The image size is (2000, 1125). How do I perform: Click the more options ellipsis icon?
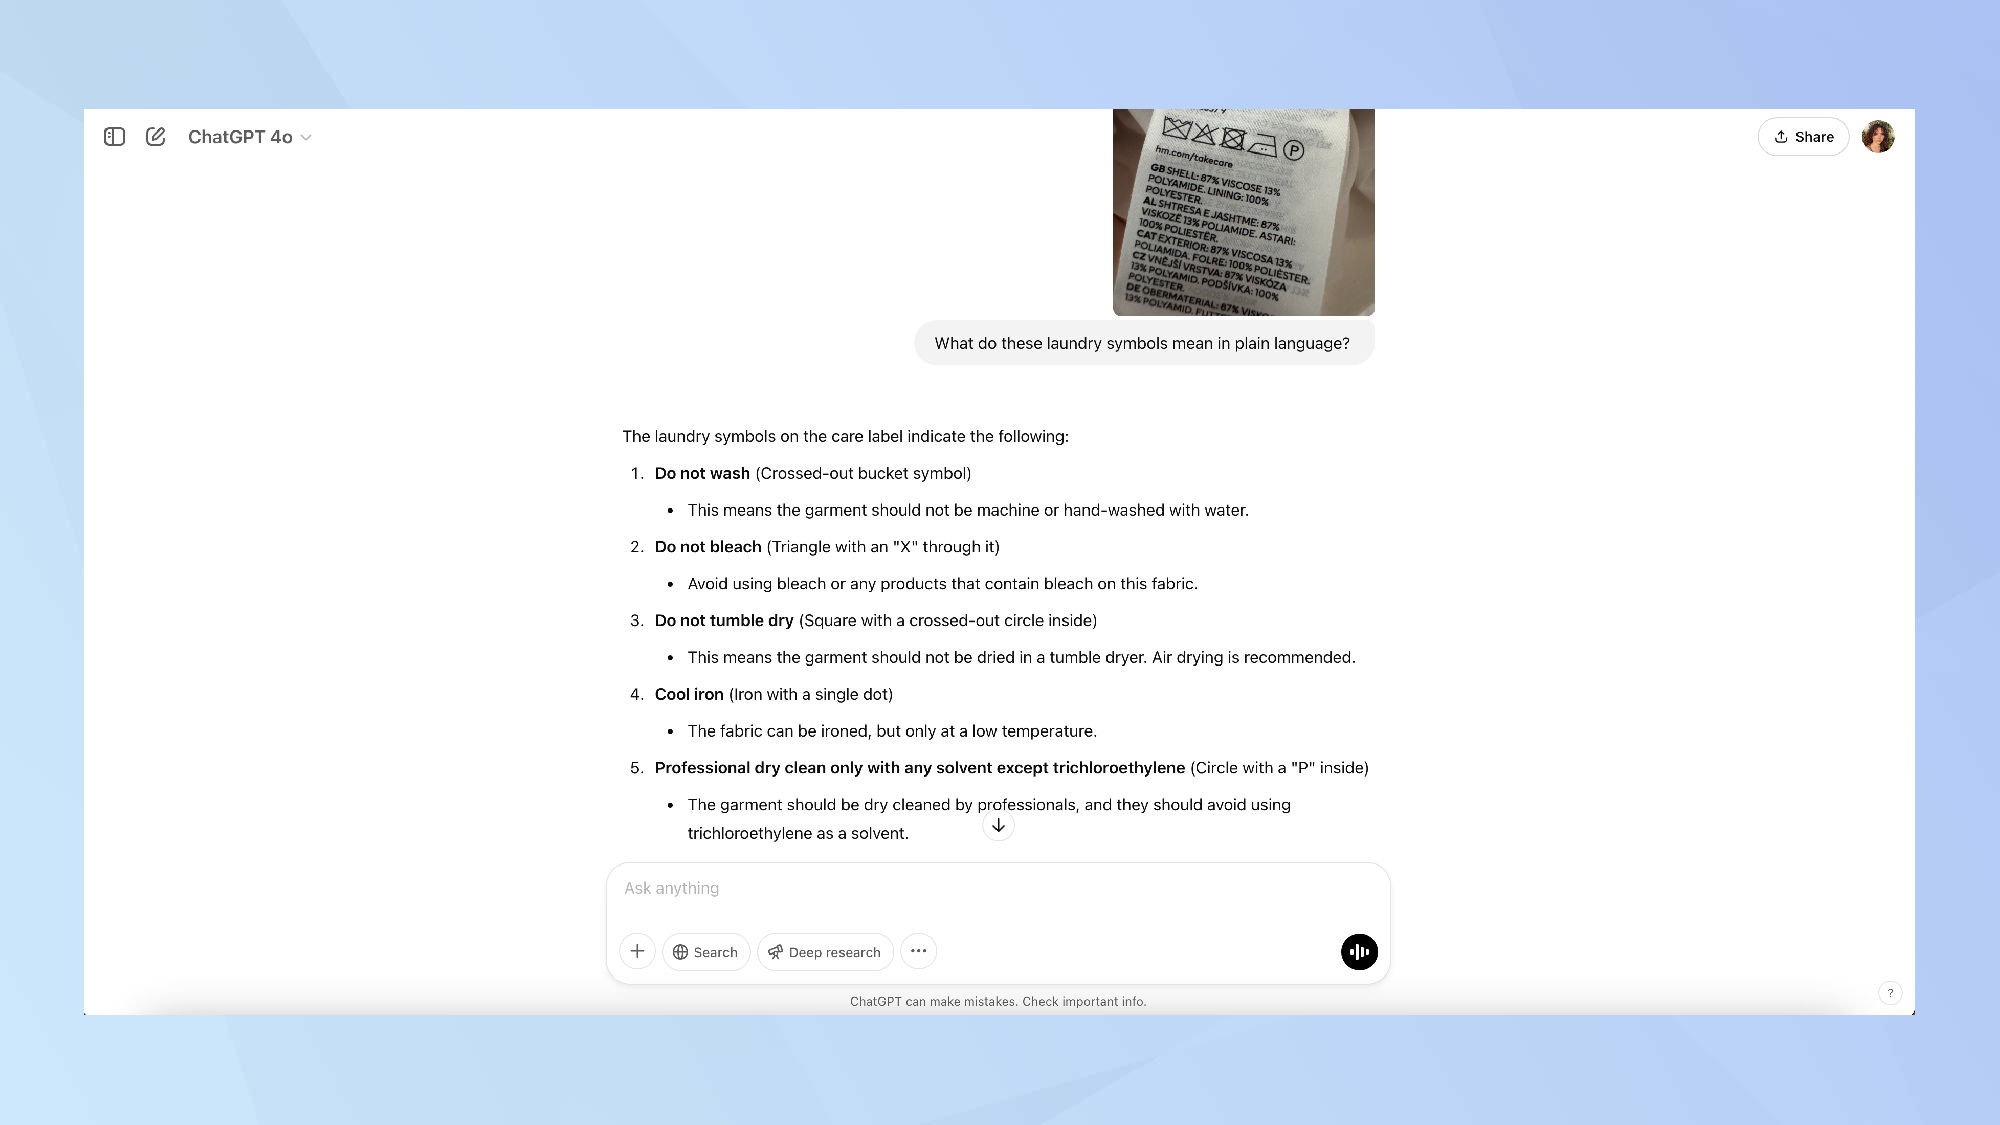tap(919, 952)
